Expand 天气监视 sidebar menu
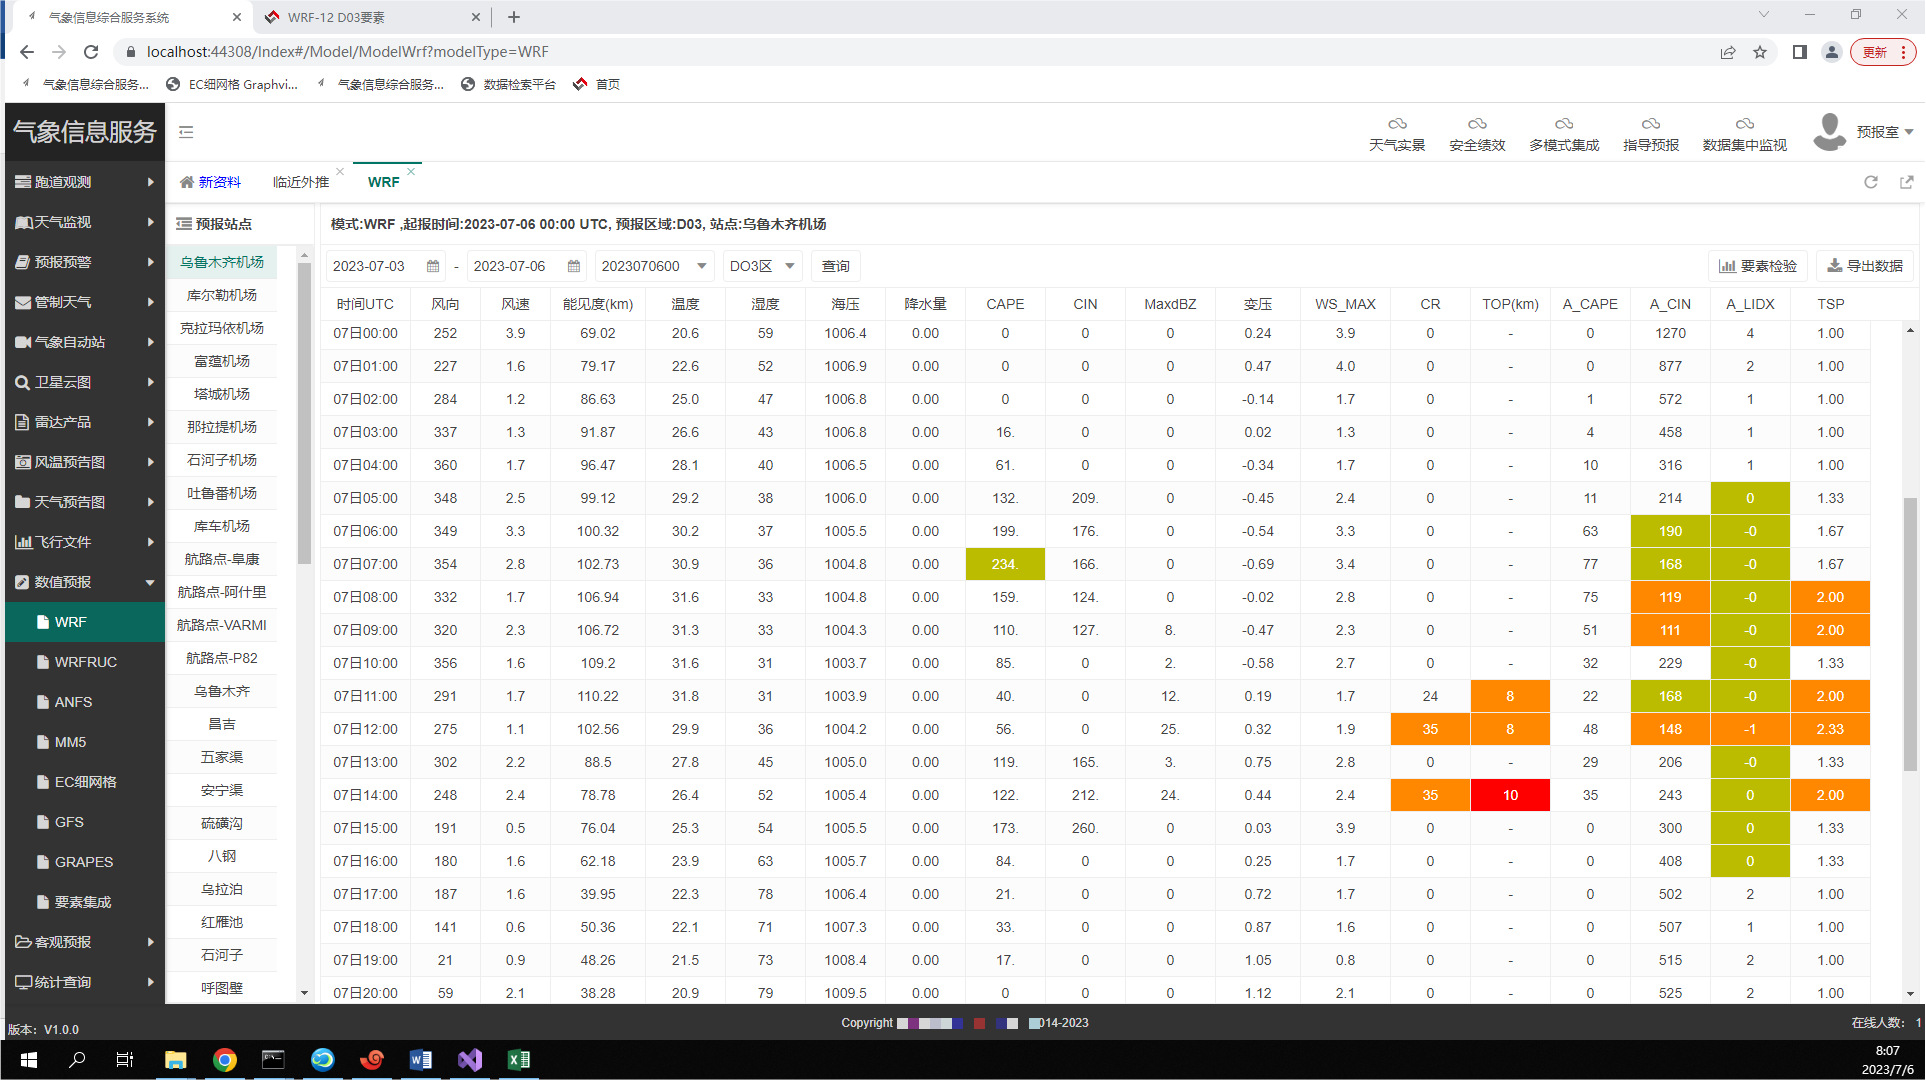Image resolution: width=1926 pixels, height=1080 pixels. pyautogui.click(x=85, y=222)
